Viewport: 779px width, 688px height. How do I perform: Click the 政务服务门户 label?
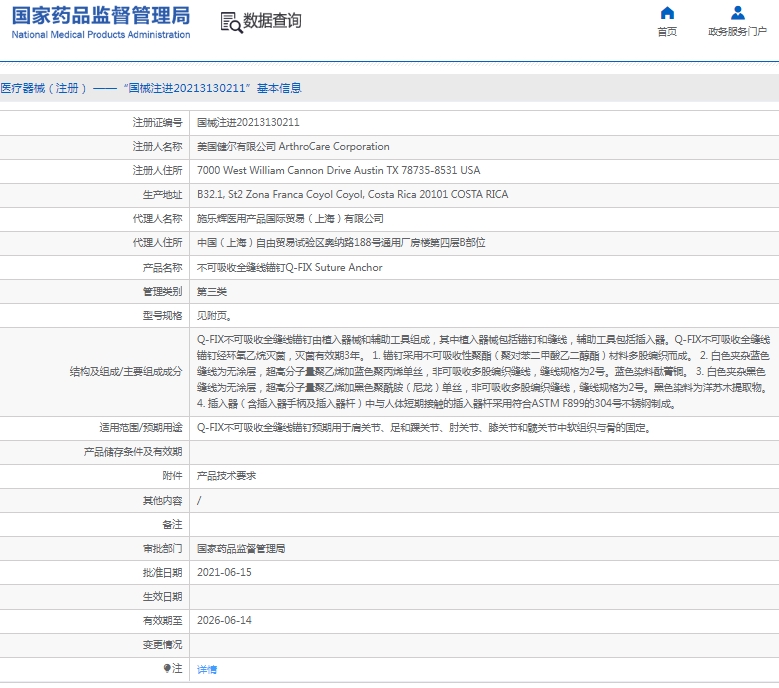(737, 32)
